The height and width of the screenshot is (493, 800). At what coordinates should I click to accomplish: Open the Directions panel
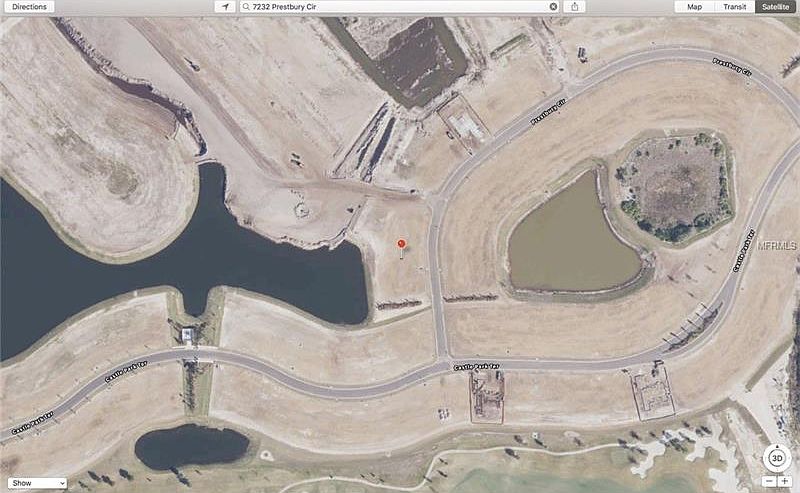(x=29, y=7)
